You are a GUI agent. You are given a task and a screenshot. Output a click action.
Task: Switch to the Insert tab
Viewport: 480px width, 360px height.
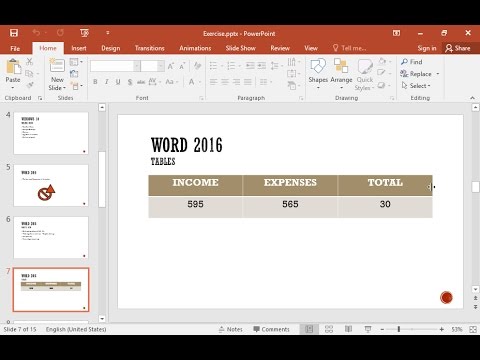click(79, 48)
